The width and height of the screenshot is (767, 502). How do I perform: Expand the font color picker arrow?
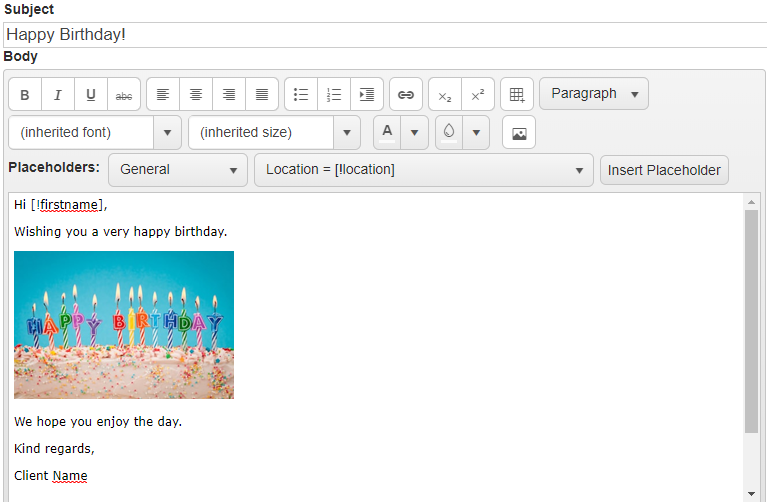(x=414, y=133)
